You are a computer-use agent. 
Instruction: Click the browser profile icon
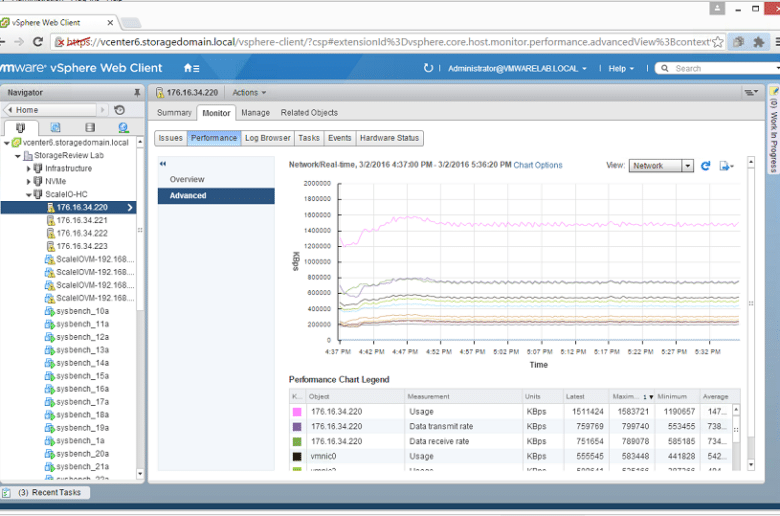(717, 8)
